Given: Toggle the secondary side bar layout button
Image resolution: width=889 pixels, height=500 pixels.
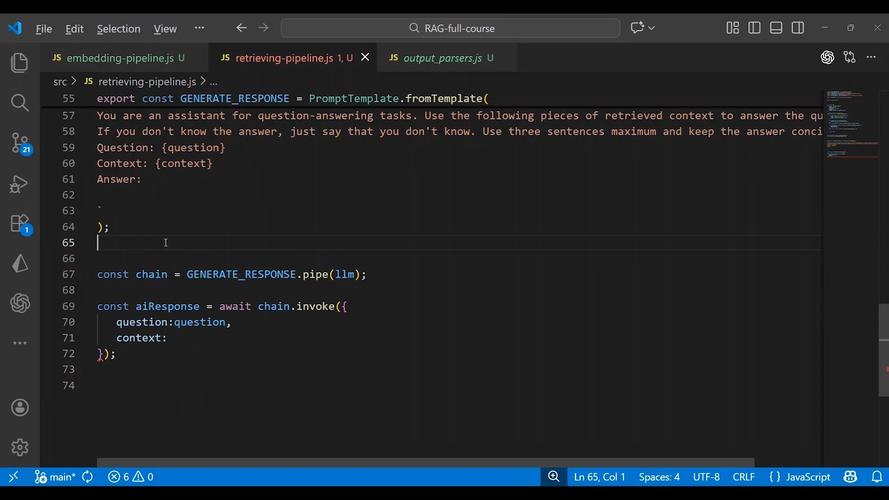Looking at the screenshot, I should (798, 28).
